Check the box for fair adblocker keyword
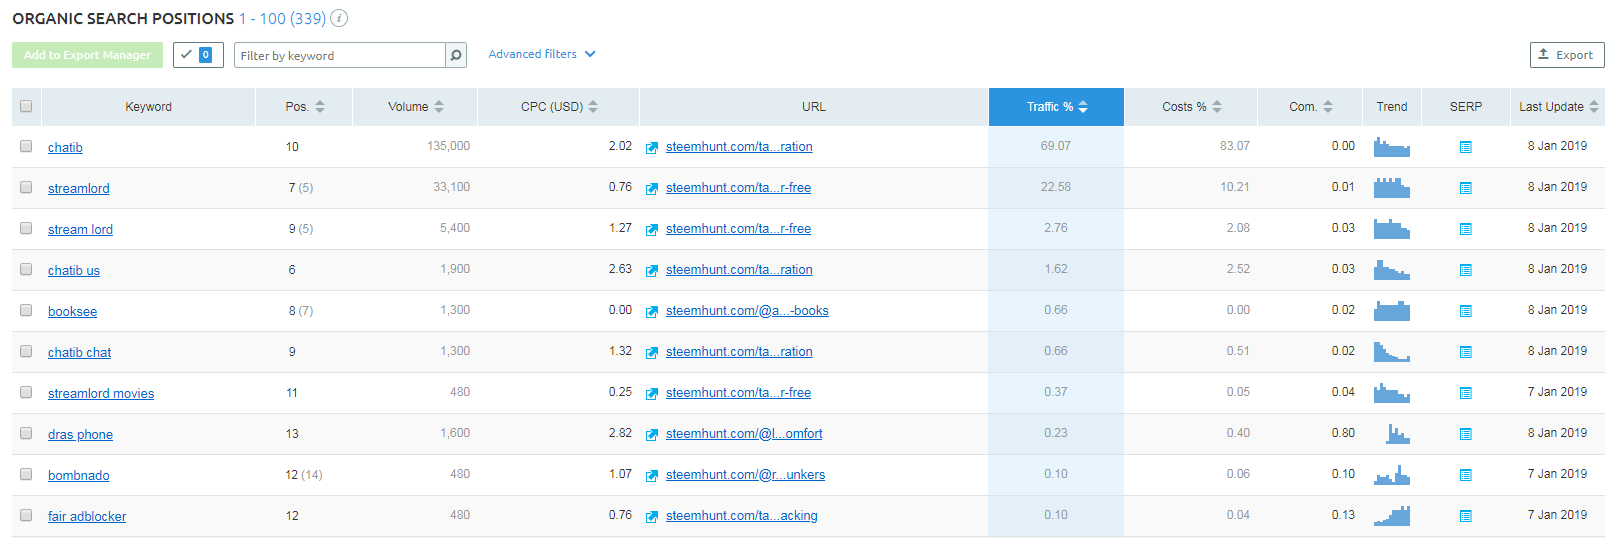The height and width of the screenshot is (538, 1617). (x=26, y=515)
